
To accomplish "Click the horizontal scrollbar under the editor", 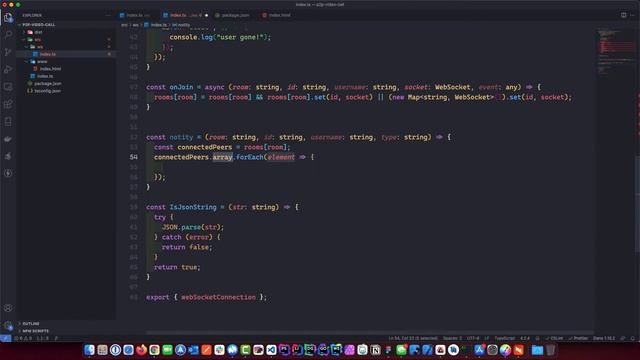I will (369, 333).
